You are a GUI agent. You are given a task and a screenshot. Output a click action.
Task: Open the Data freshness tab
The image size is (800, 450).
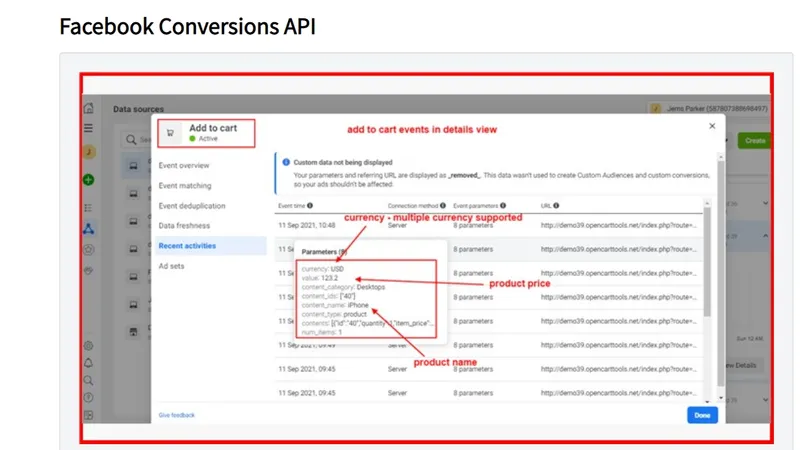(x=184, y=226)
